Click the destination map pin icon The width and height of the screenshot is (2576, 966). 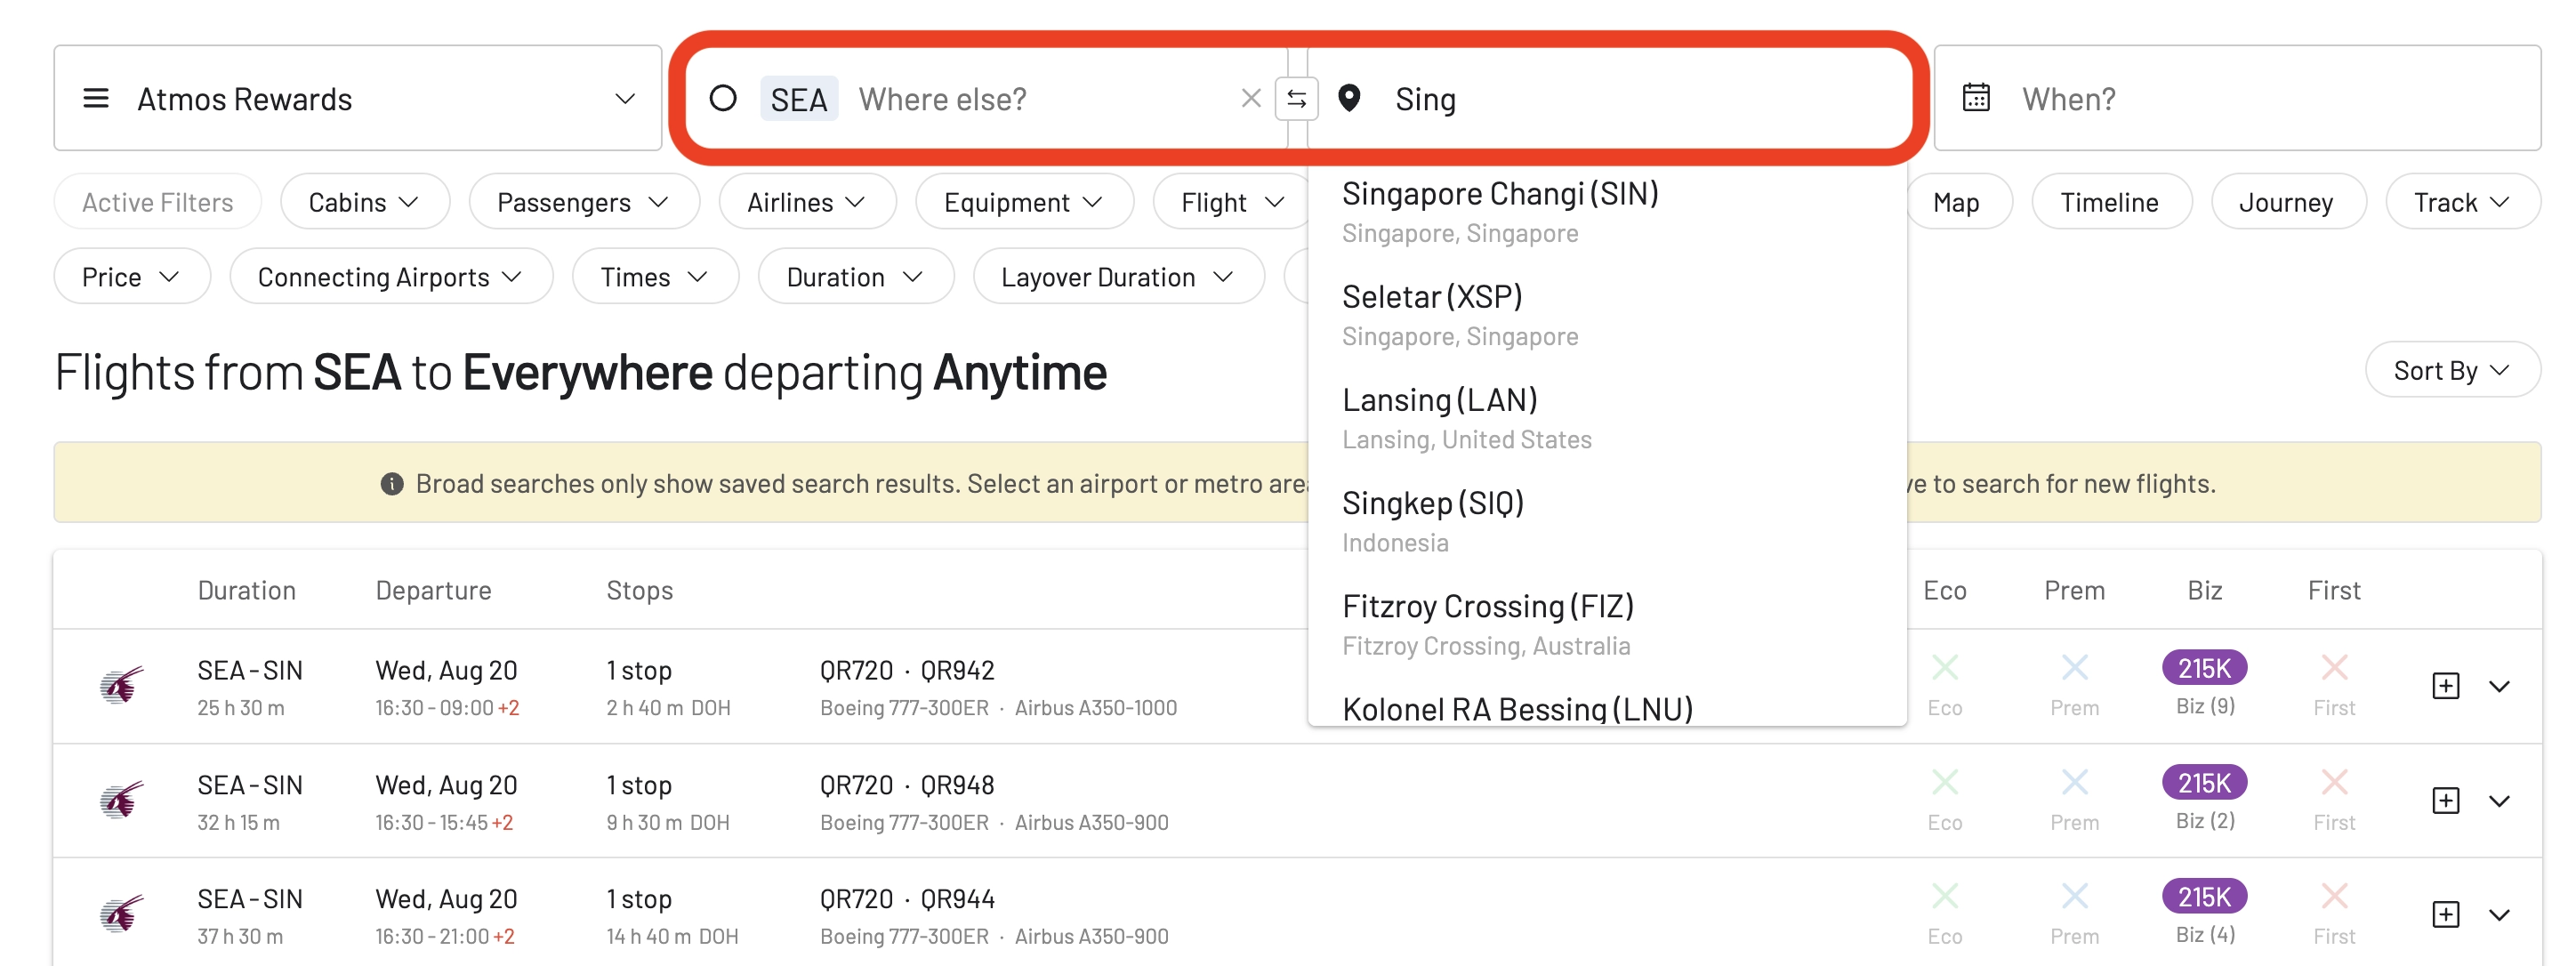[1349, 98]
